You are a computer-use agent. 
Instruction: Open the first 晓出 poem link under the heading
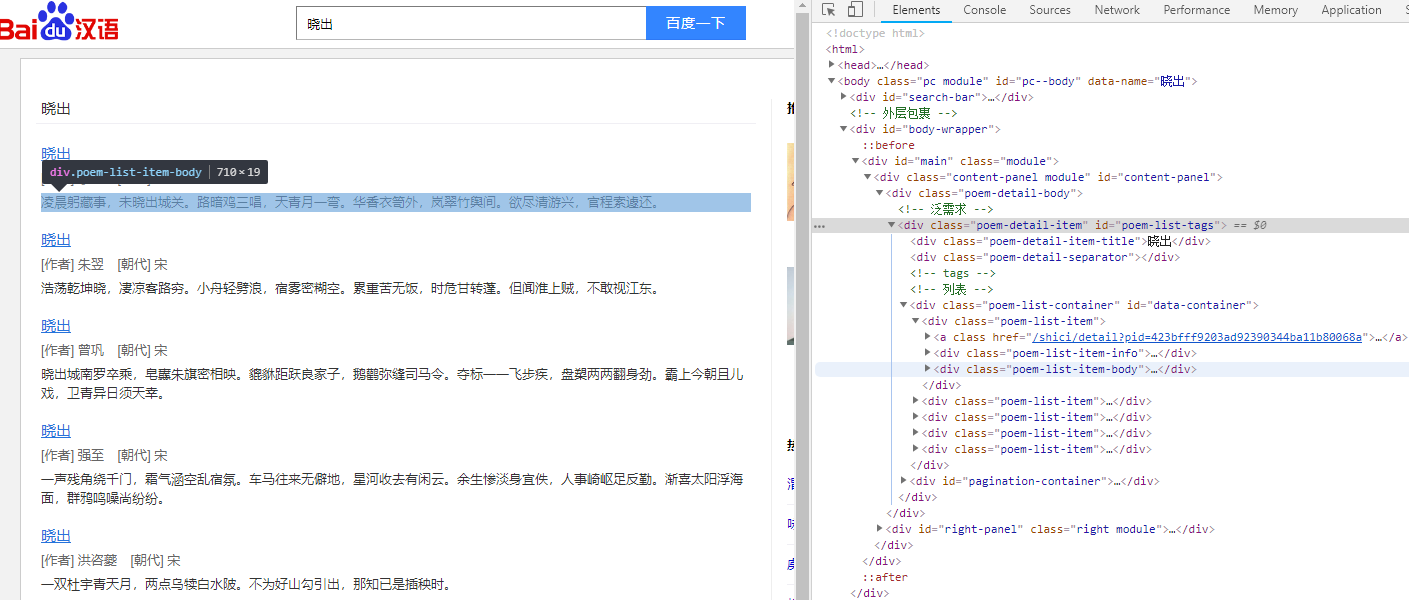click(56, 153)
